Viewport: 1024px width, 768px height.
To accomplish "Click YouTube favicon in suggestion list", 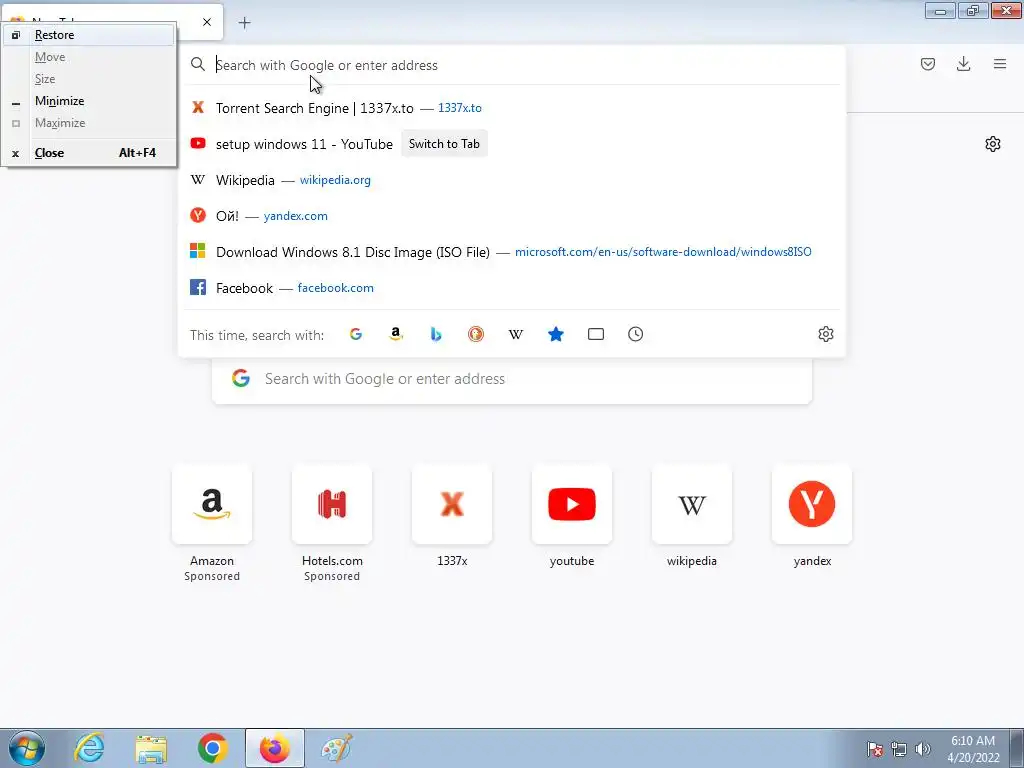I will [198, 143].
